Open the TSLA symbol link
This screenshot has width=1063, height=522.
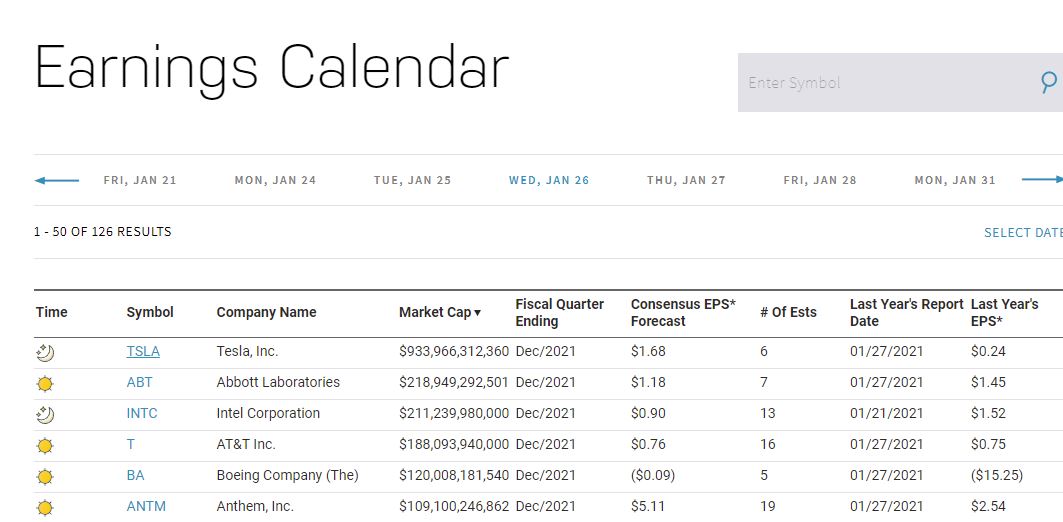pos(143,352)
